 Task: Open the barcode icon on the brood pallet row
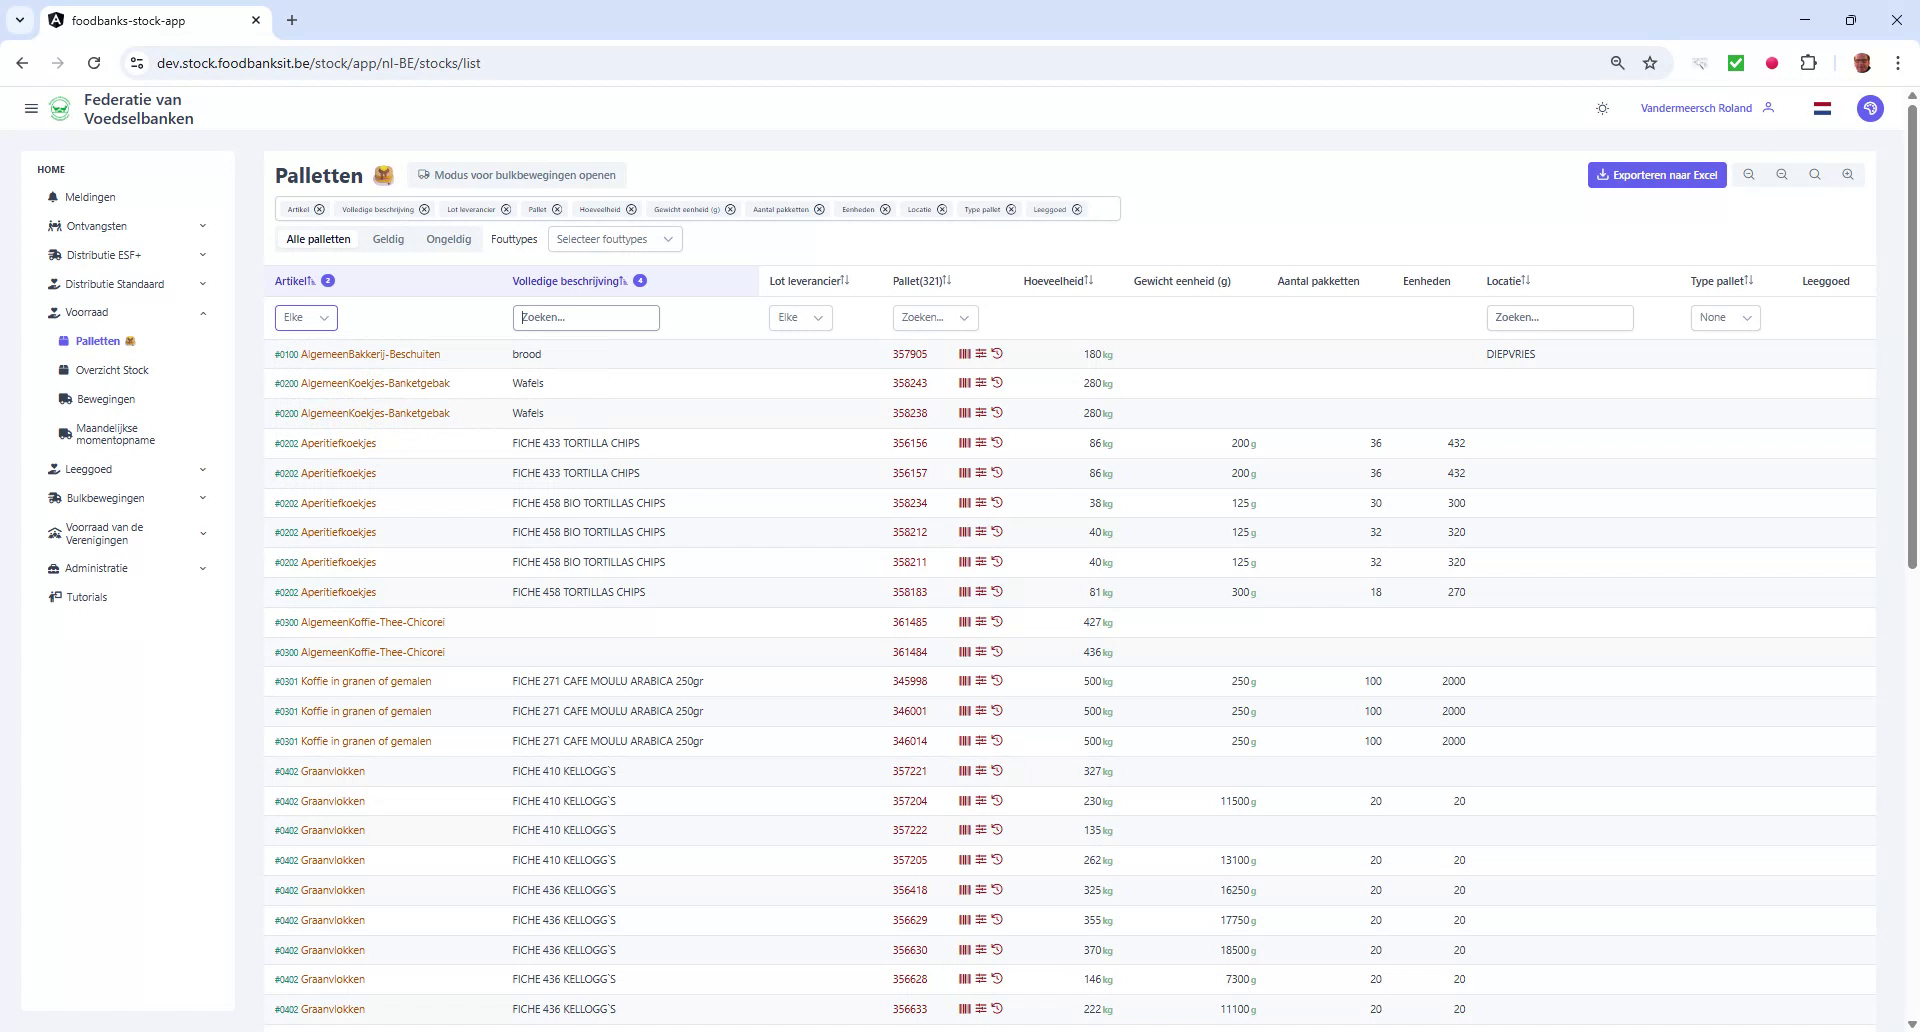[x=963, y=354]
